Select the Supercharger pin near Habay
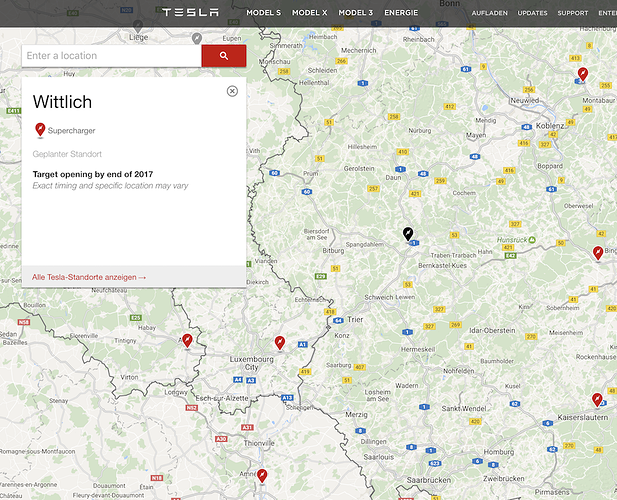Image resolution: width=617 pixels, height=500 pixels. [x=187, y=341]
